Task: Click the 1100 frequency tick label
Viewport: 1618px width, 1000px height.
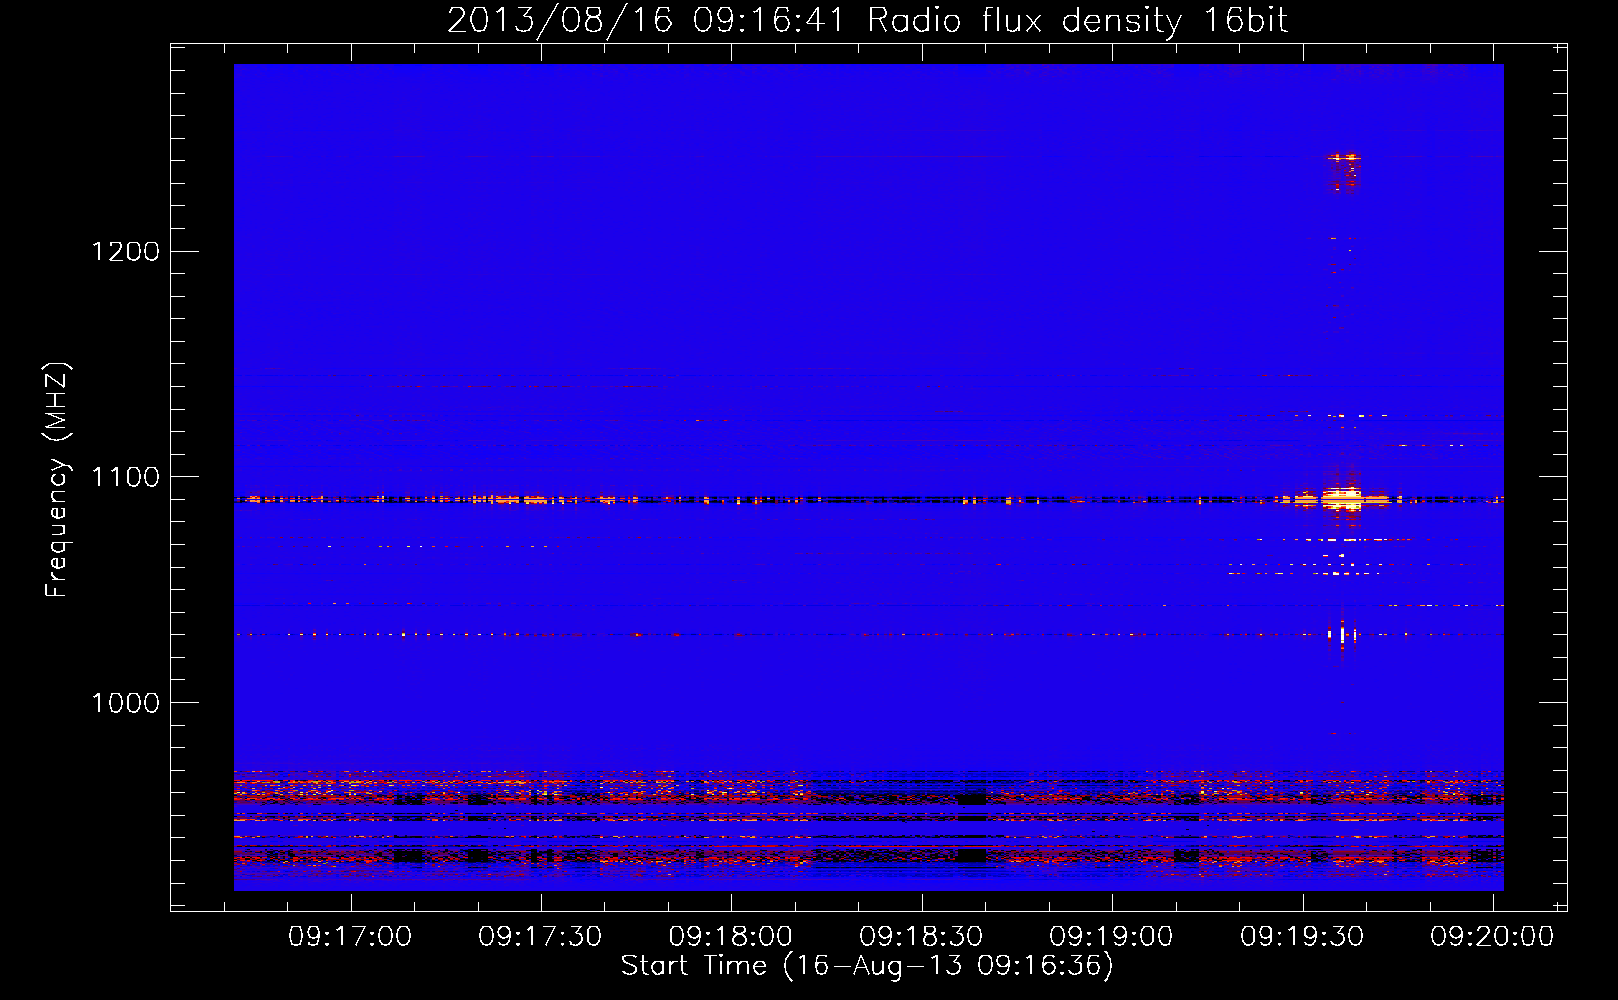Action: tap(125, 477)
